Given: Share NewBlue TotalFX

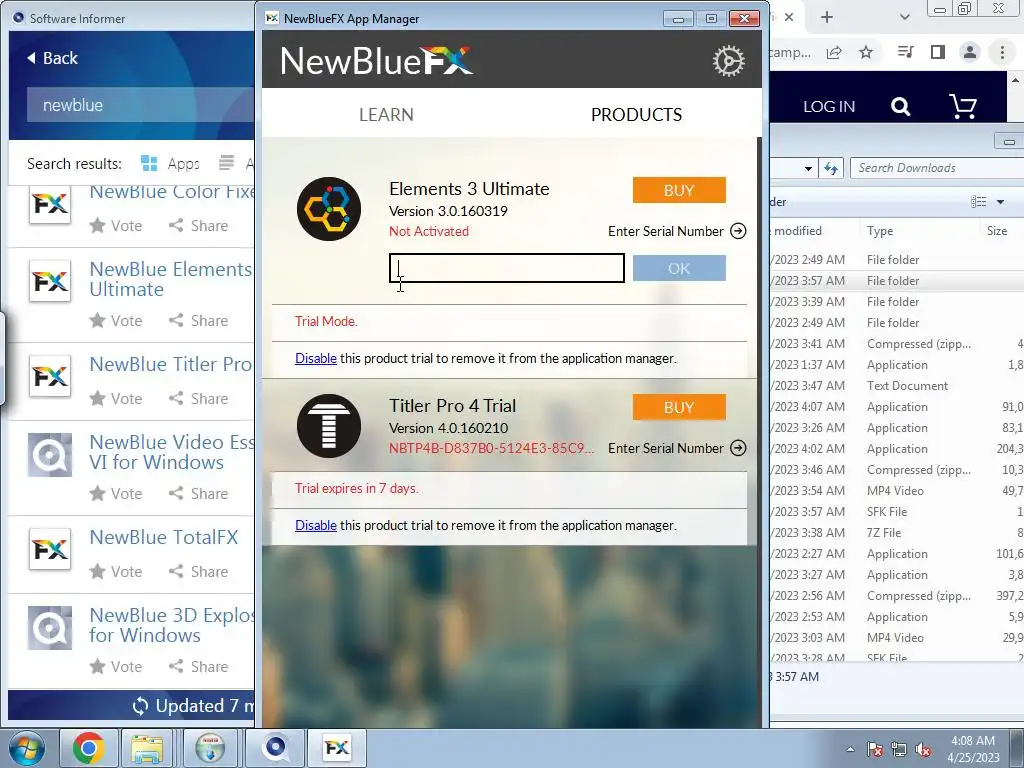Looking at the screenshot, I should (x=199, y=571).
